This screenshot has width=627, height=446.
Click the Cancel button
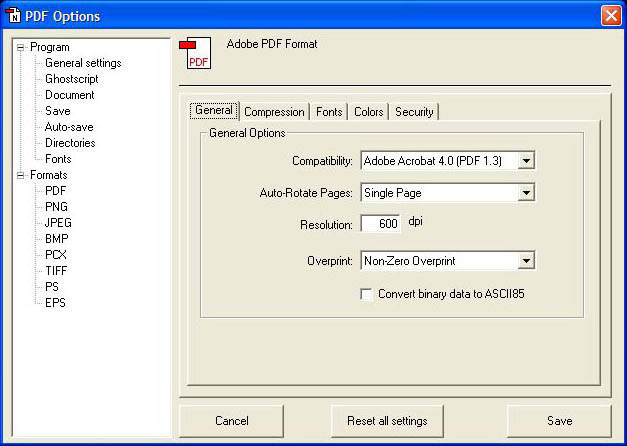coord(231,421)
